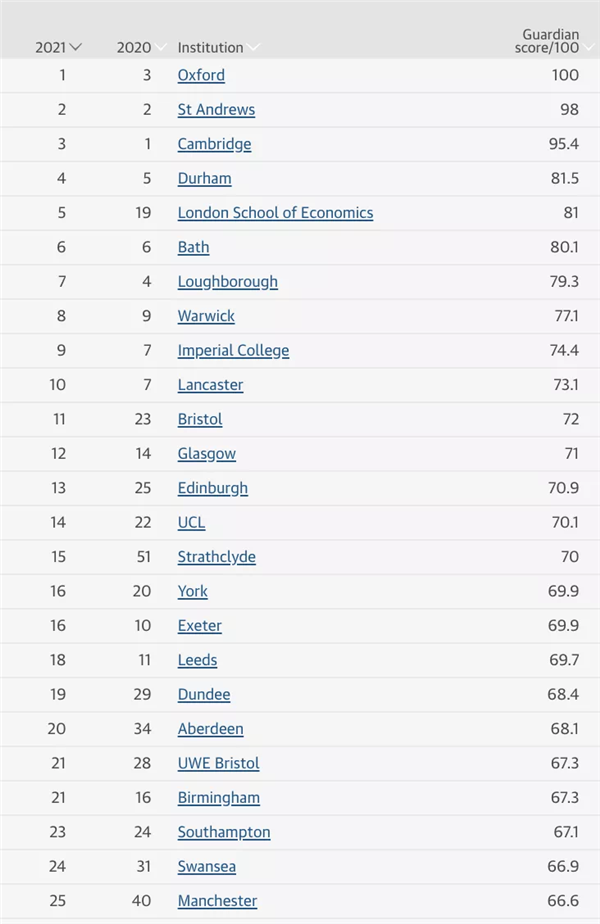View the Strathclyde institution page
This screenshot has height=924, width=600.
pos(217,557)
